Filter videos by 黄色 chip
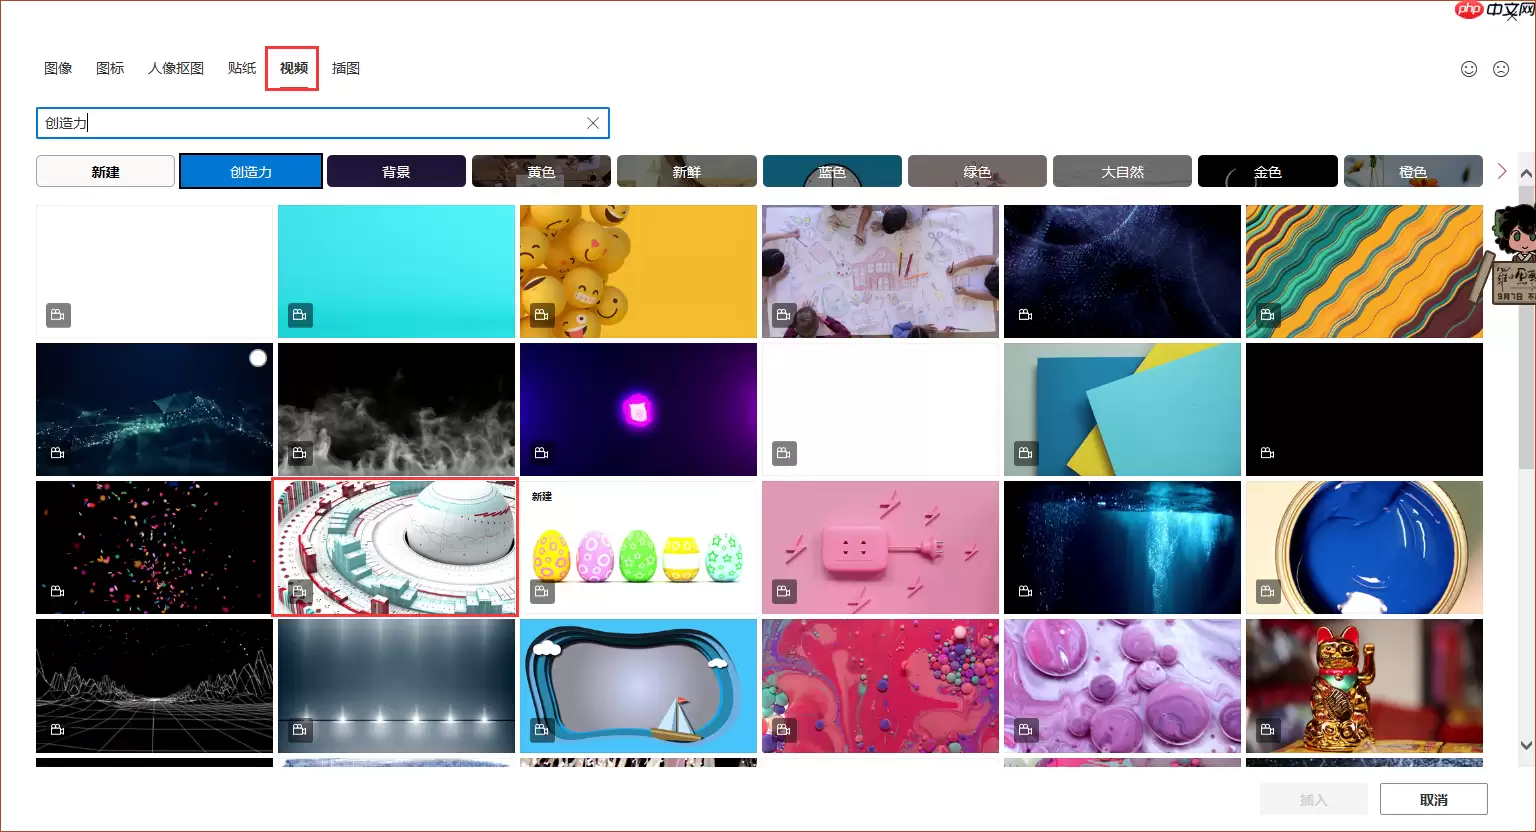 tap(541, 171)
